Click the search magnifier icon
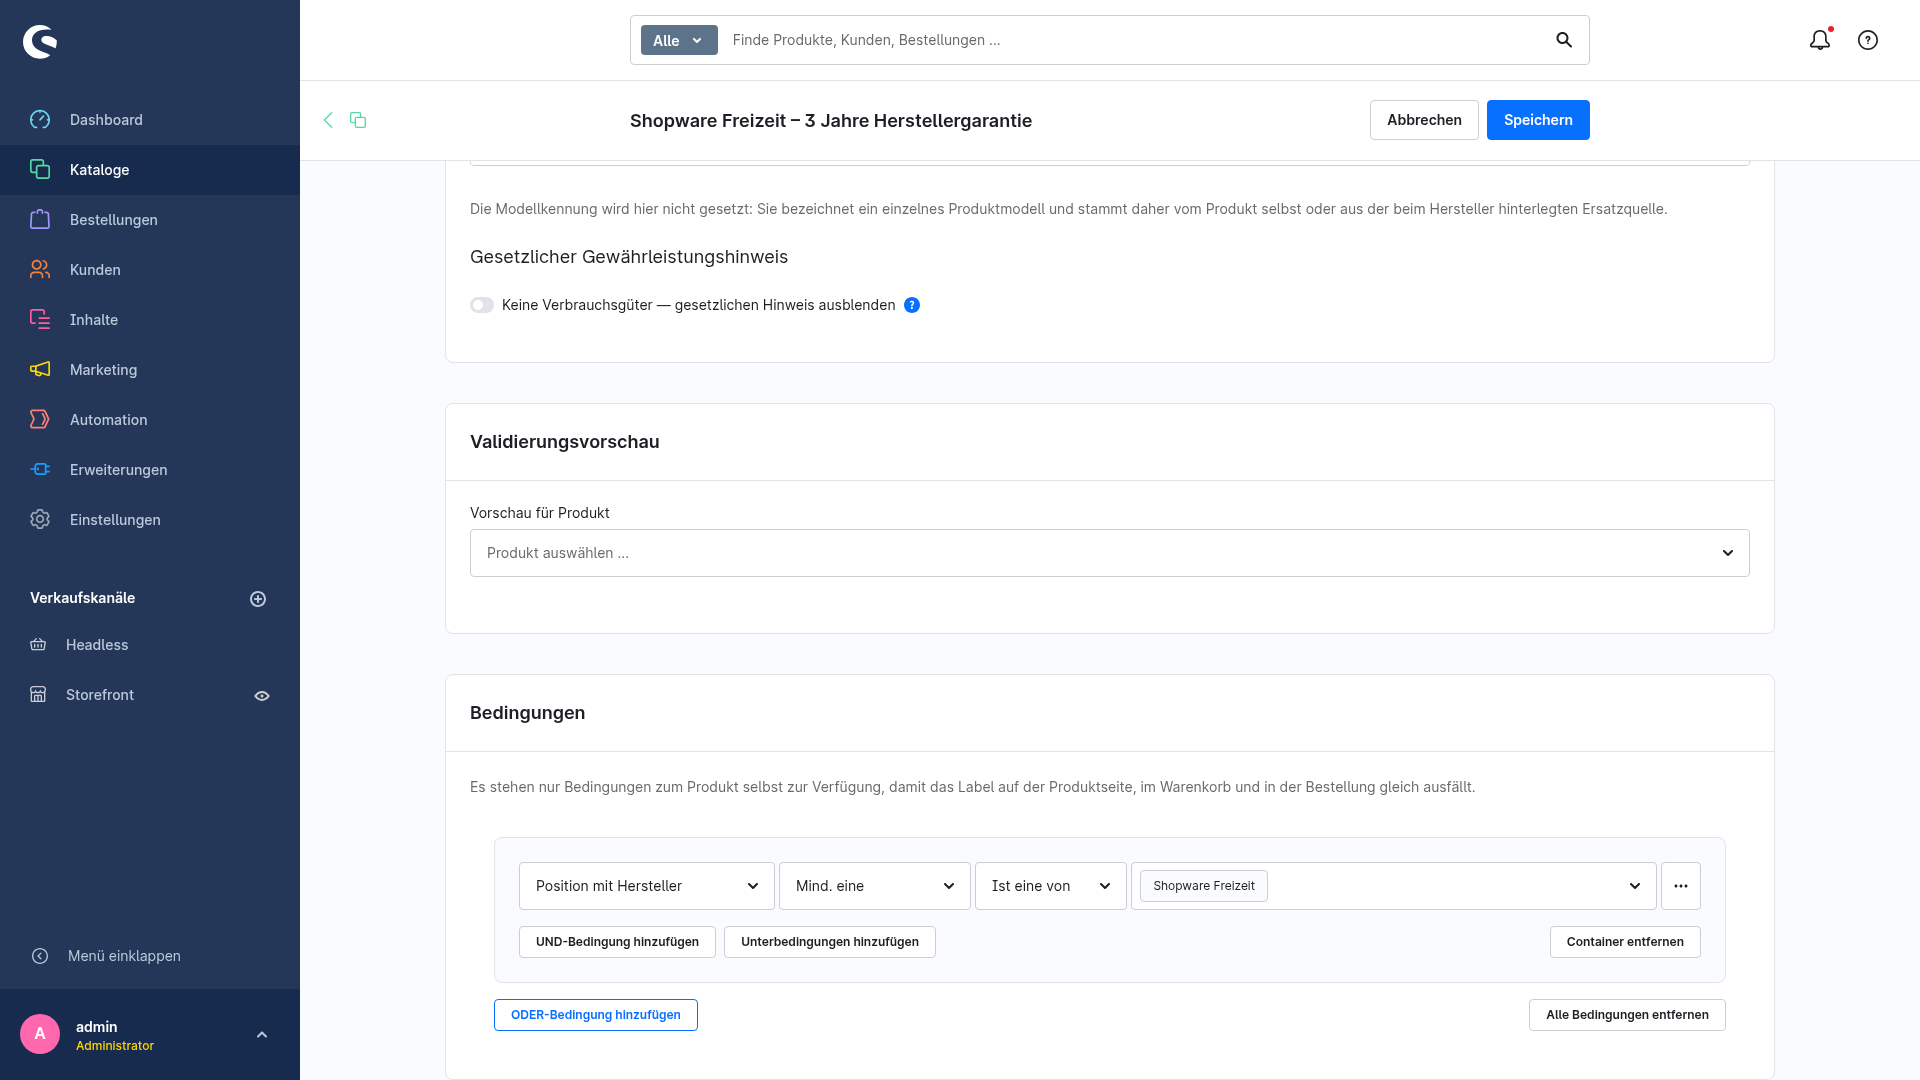This screenshot has width=1920, height=1080. coord(1564,40)
